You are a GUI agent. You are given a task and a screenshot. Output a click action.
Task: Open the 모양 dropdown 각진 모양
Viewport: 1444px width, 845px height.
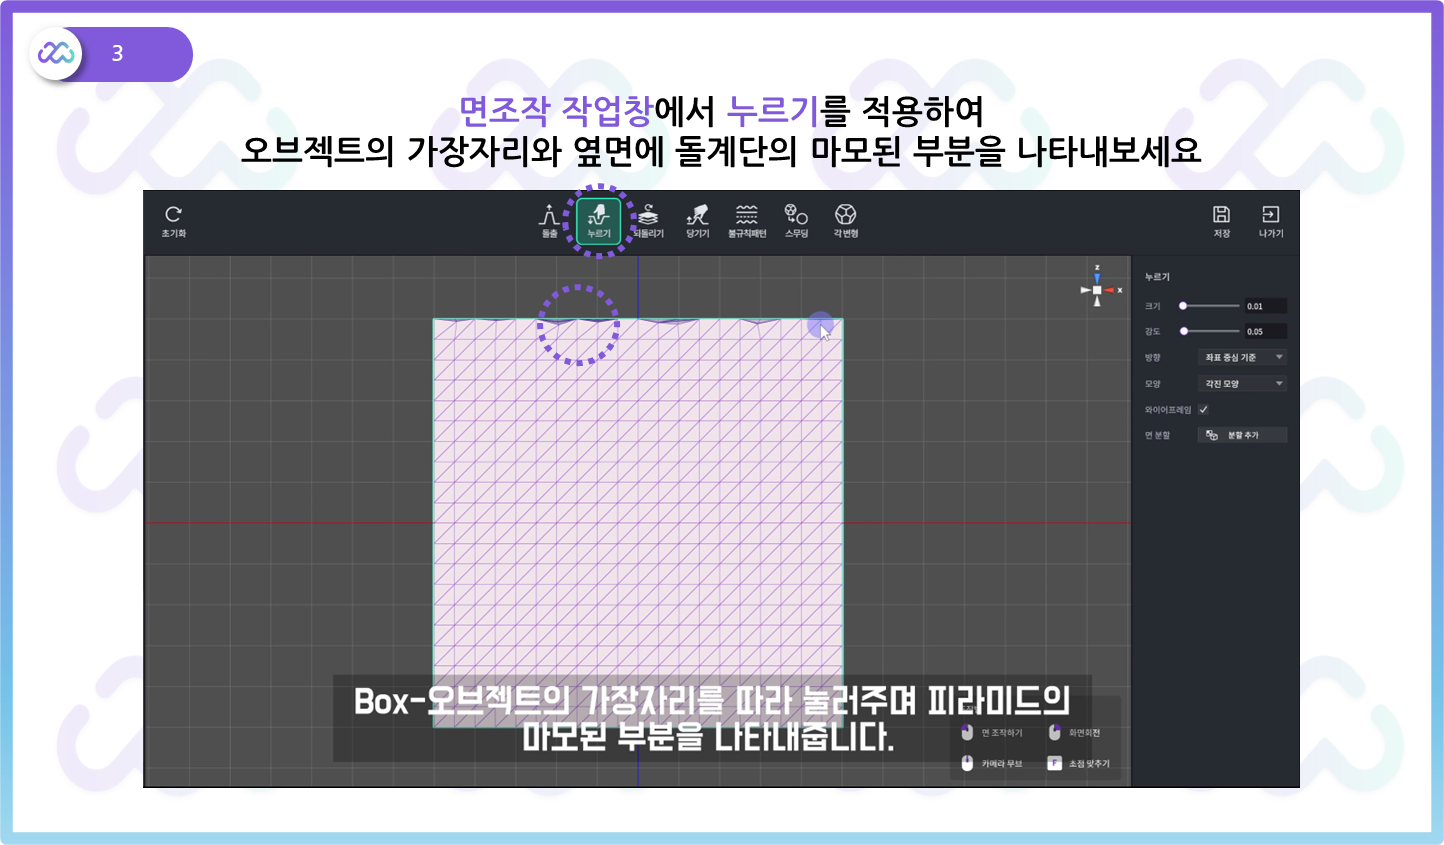click(x=1242, y=383)
